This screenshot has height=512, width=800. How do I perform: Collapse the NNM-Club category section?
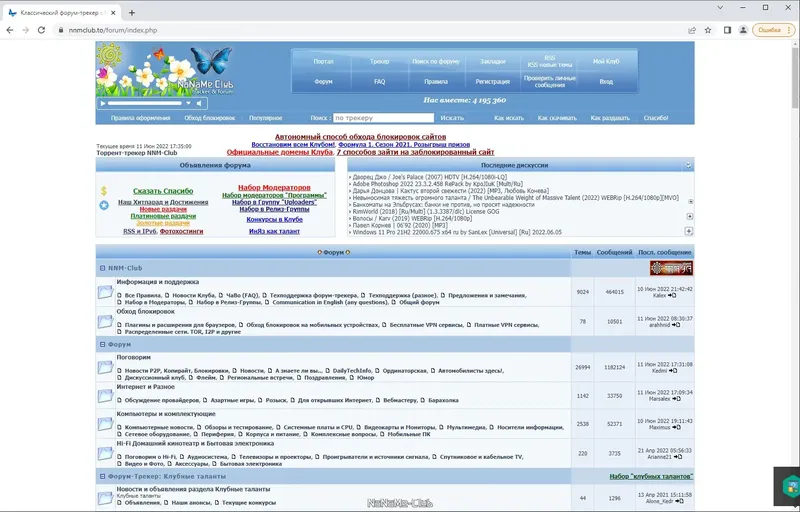click(103, 268)
